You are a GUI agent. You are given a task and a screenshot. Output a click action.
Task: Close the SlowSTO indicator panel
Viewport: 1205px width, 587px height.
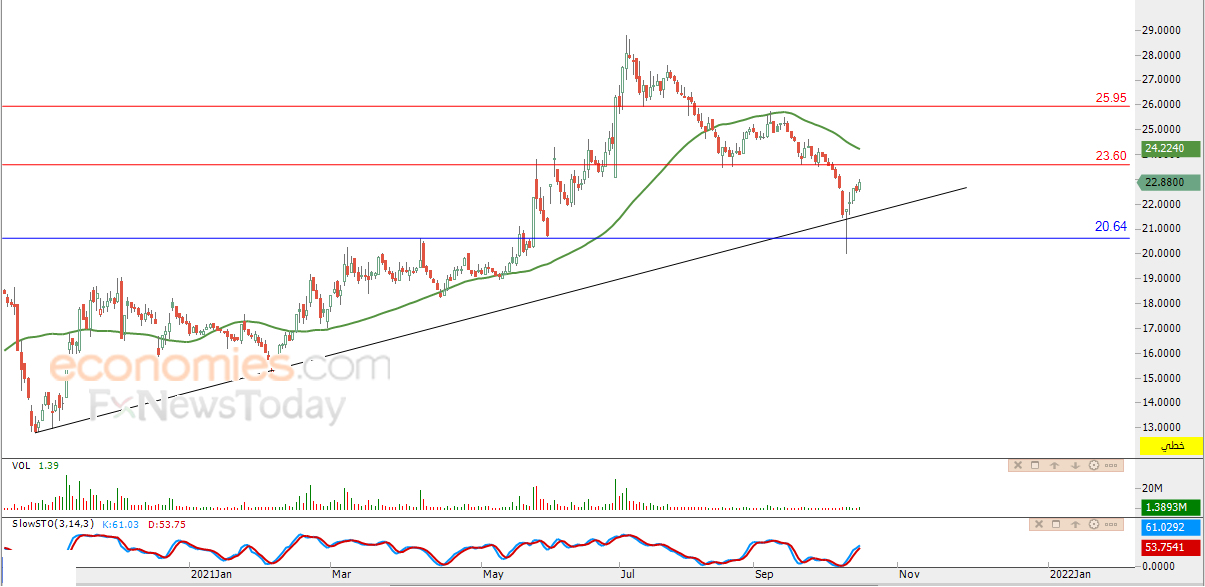tap(1039, 524)
